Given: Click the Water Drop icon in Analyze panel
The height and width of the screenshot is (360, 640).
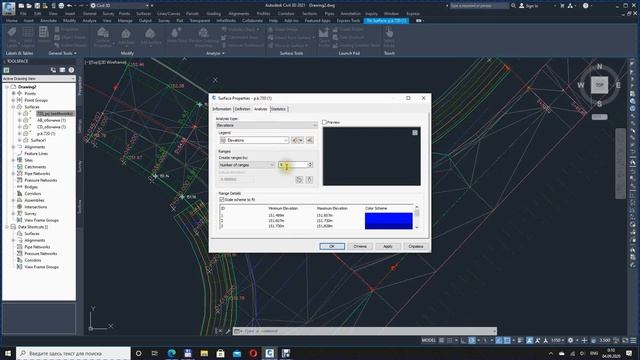Looking at the screenshot, I should pyautogui.click(x=176, y=33).
